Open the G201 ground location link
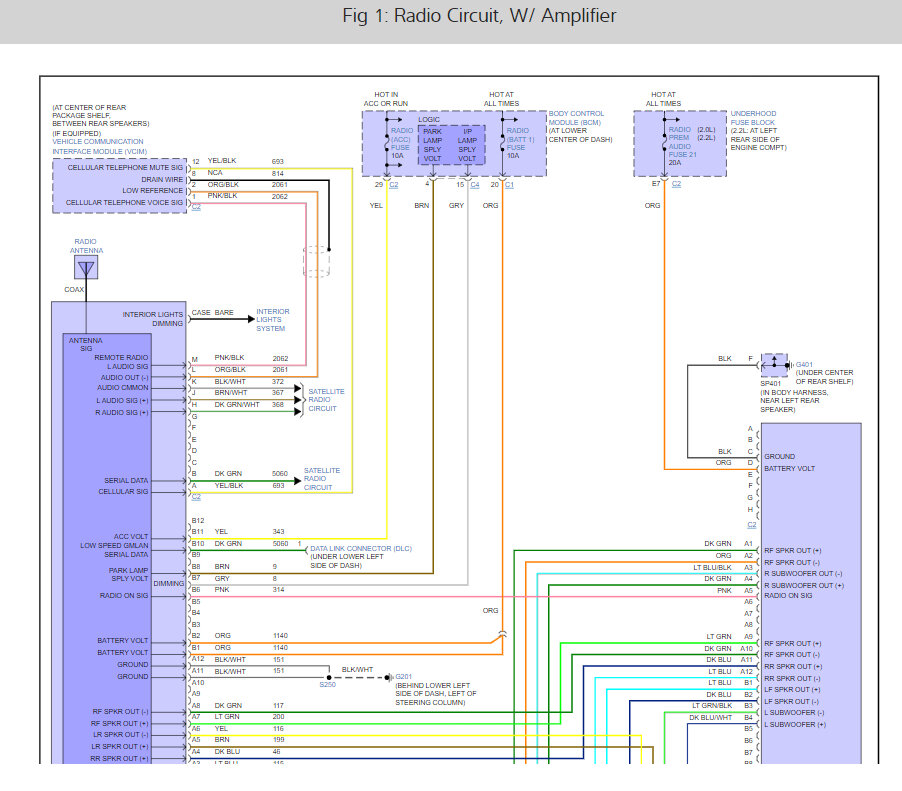This screenshot has width=902, height=791. coord(404,677)
